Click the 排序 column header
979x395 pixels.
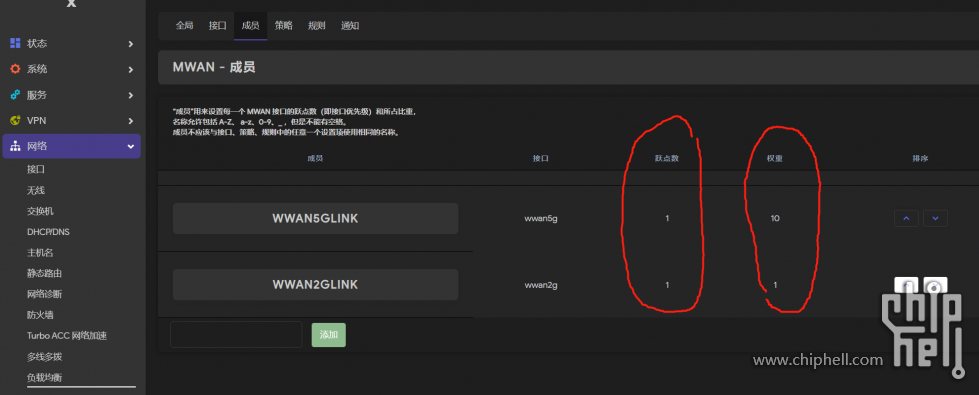point(920,158)
